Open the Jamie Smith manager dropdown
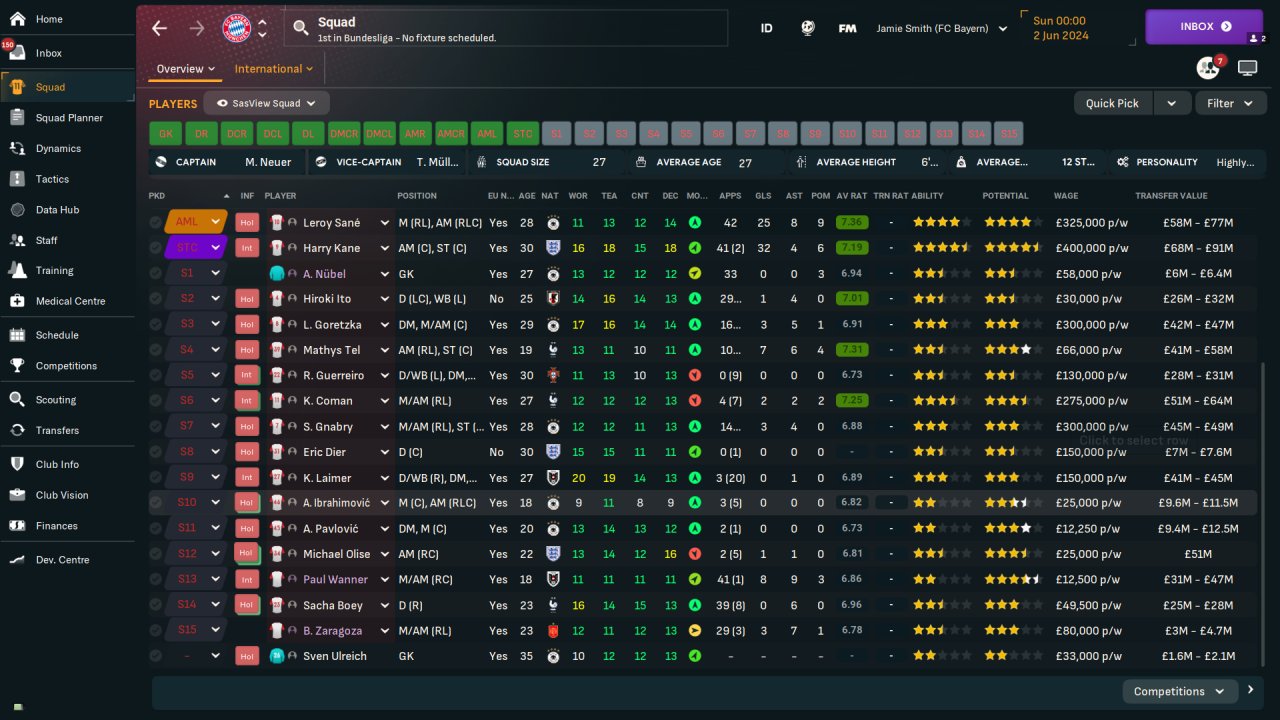1280x720 pixels. click(942, 28)
